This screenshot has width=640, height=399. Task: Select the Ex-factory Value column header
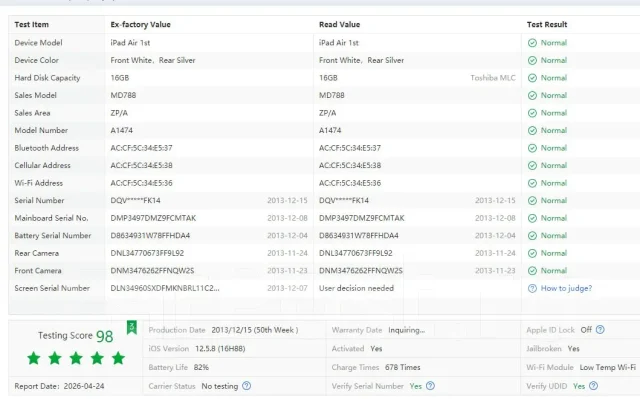click(140, 24)
